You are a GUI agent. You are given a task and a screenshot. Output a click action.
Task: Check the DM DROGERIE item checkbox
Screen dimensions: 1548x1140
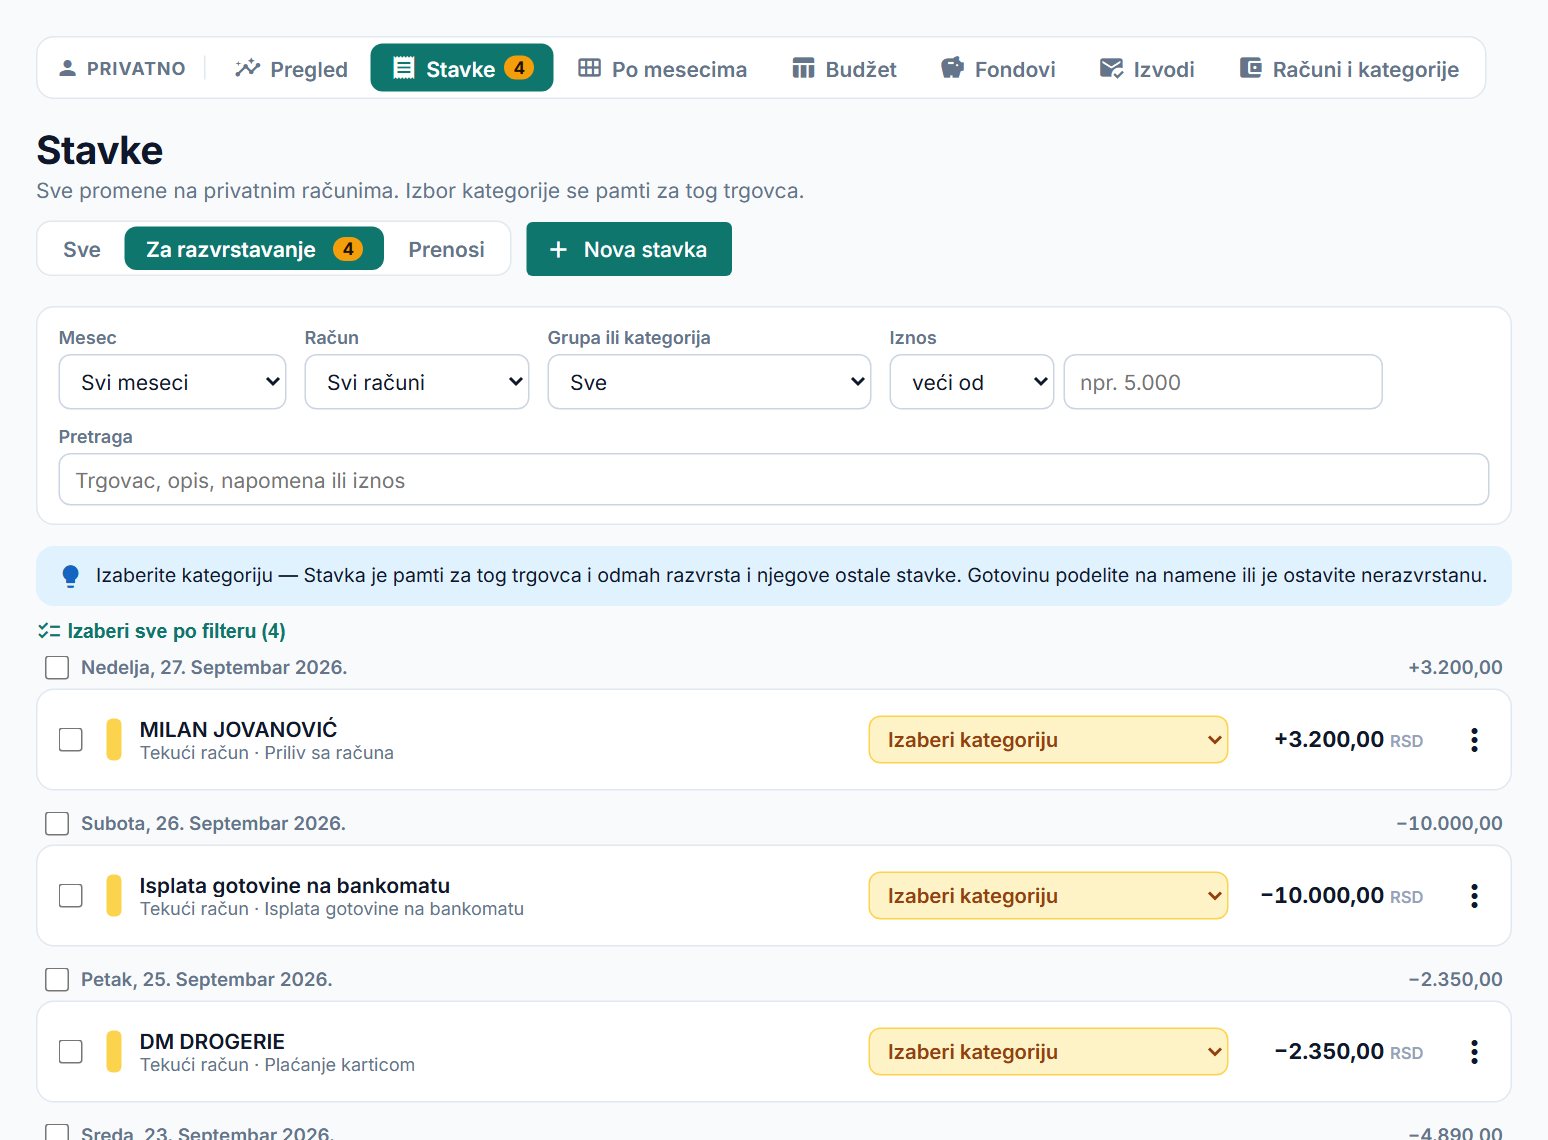(x=71, y=1052)
